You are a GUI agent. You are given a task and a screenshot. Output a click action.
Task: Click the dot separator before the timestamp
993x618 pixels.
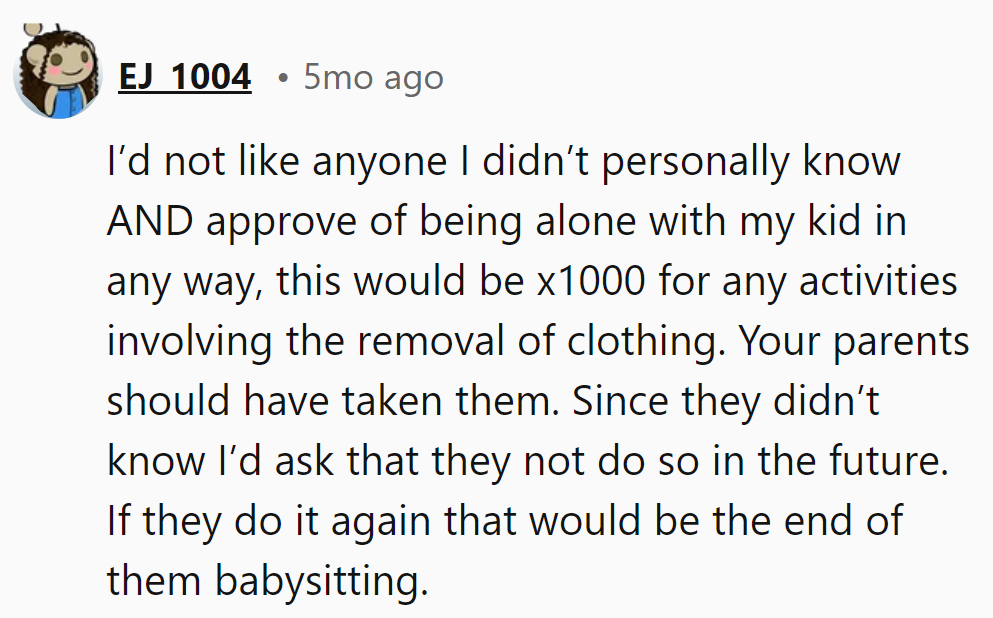[284, 78]
